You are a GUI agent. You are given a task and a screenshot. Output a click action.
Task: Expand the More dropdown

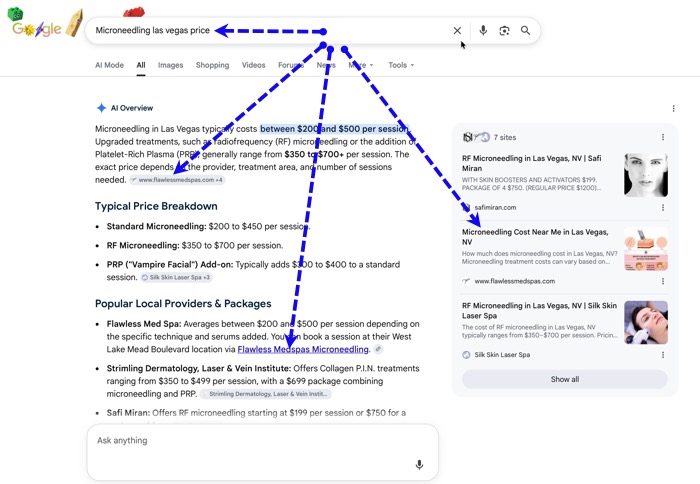(x=361, y=65)
